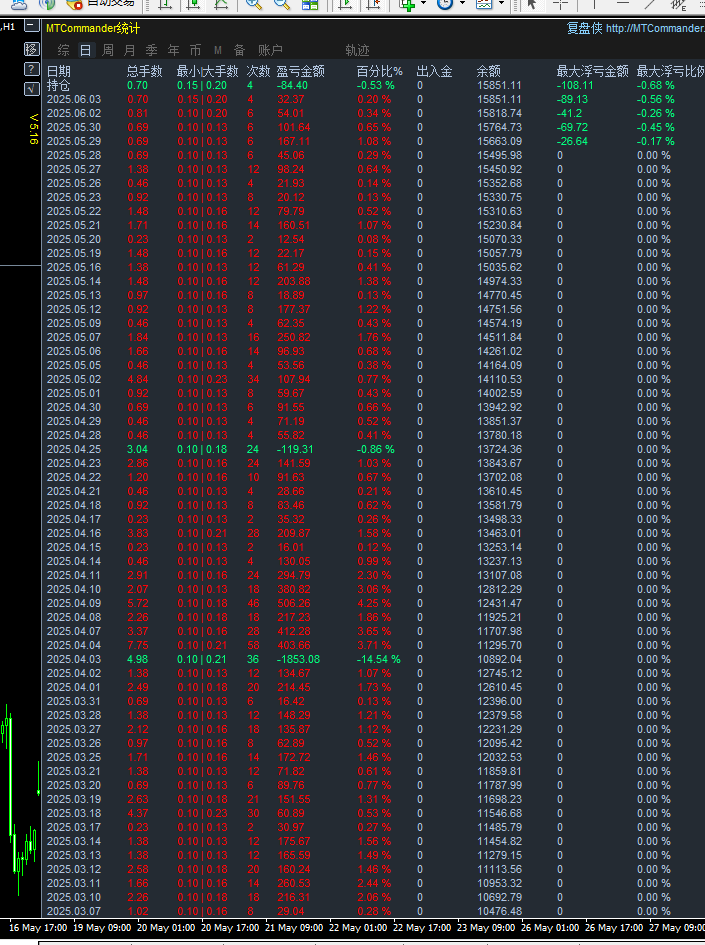Switch to the 日 daily tab
The image size is (705, 945).
86,51
